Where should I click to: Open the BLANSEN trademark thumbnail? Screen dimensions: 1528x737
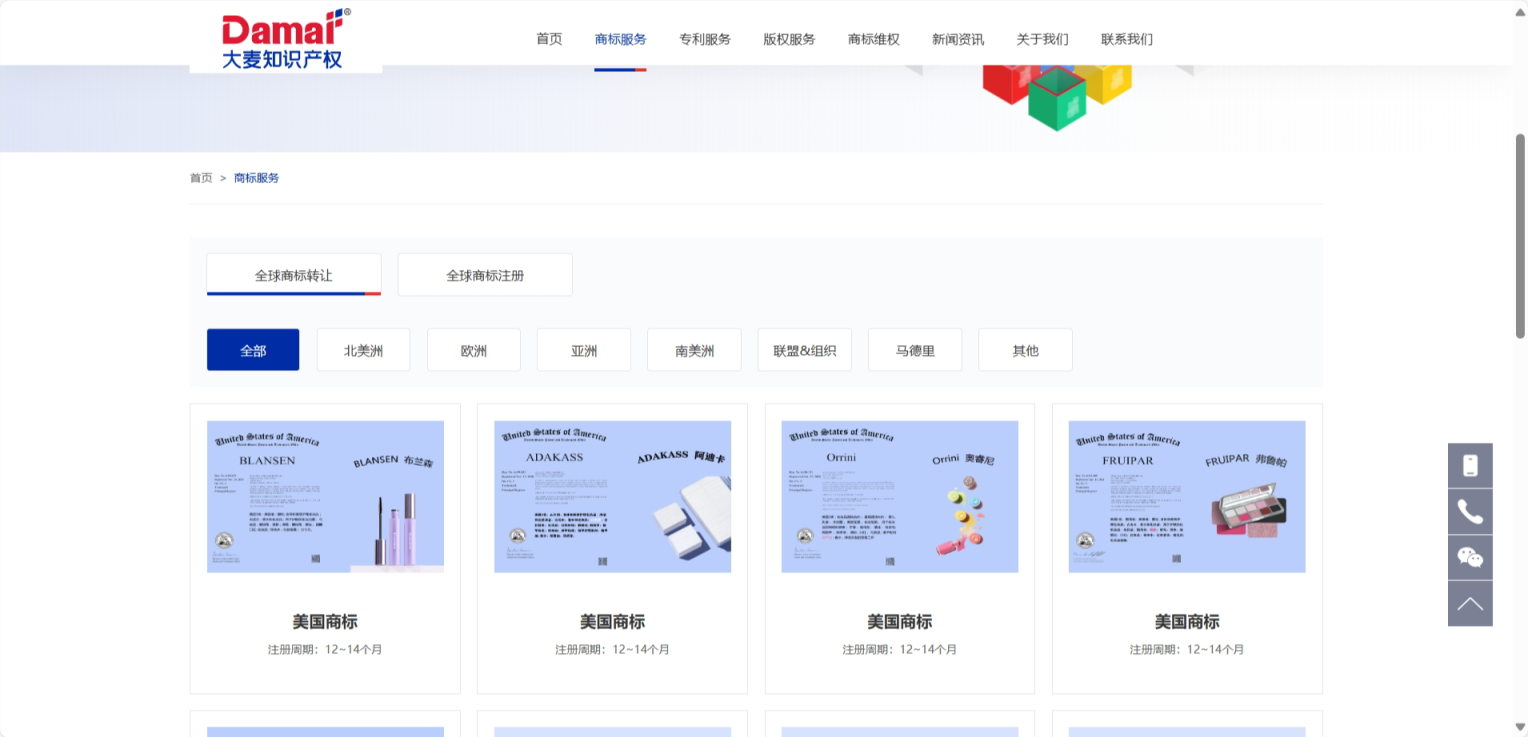coord(325,496)
